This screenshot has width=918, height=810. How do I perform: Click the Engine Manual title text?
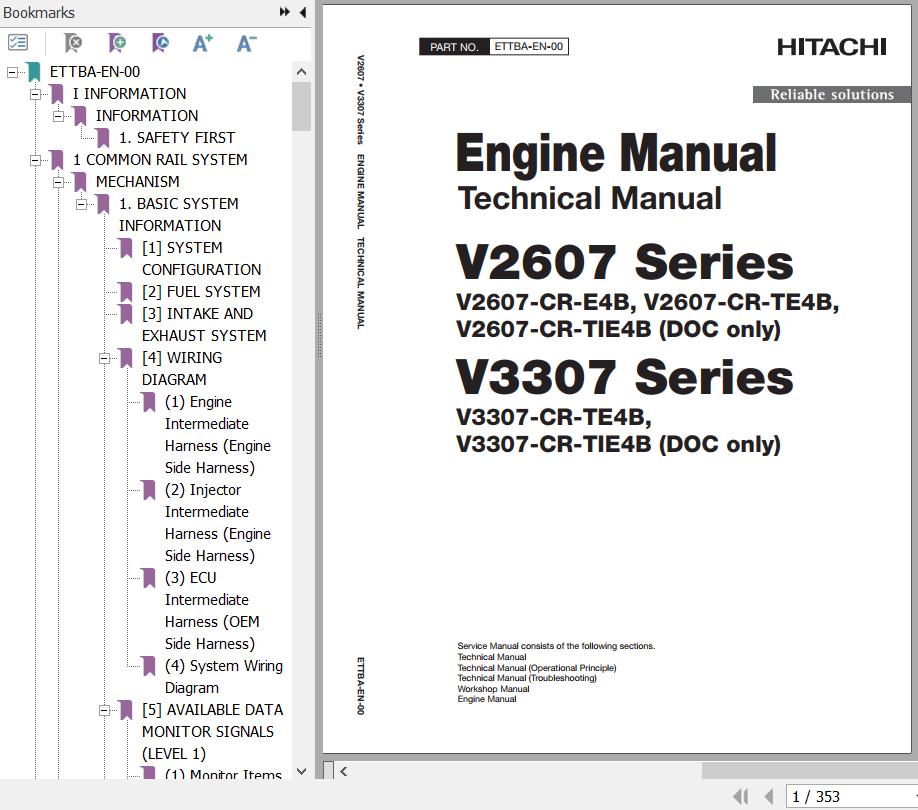point(616,153)
